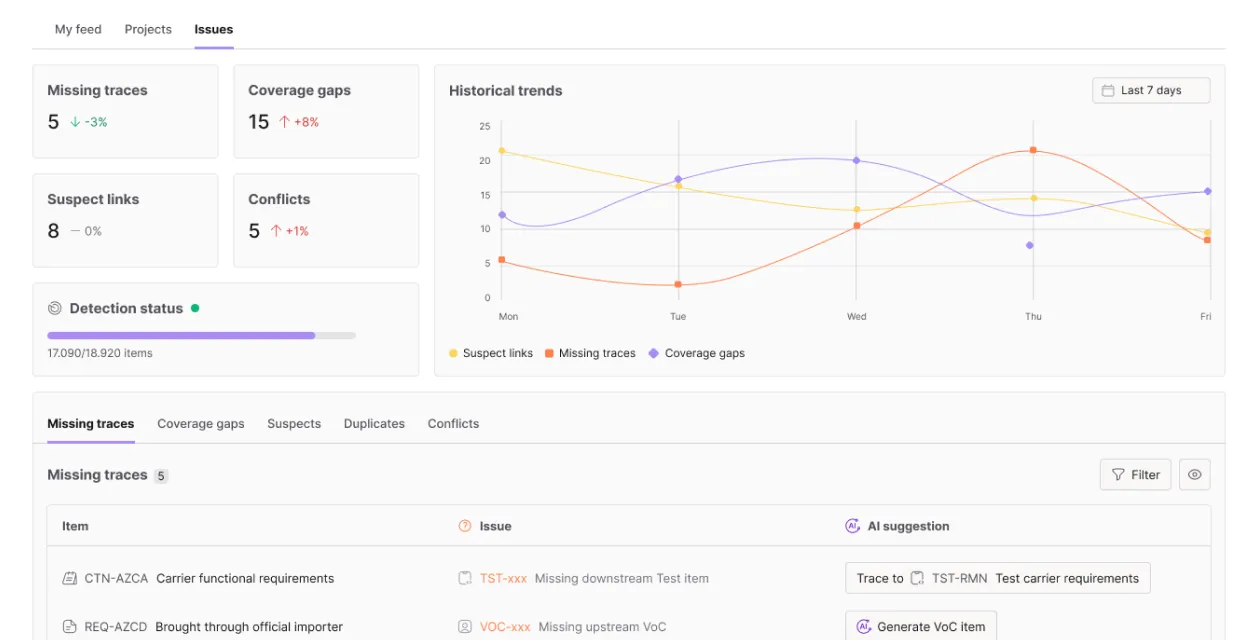Click the funnel icon in Filter button
1256x640 pixels.
pos(1119,475)
